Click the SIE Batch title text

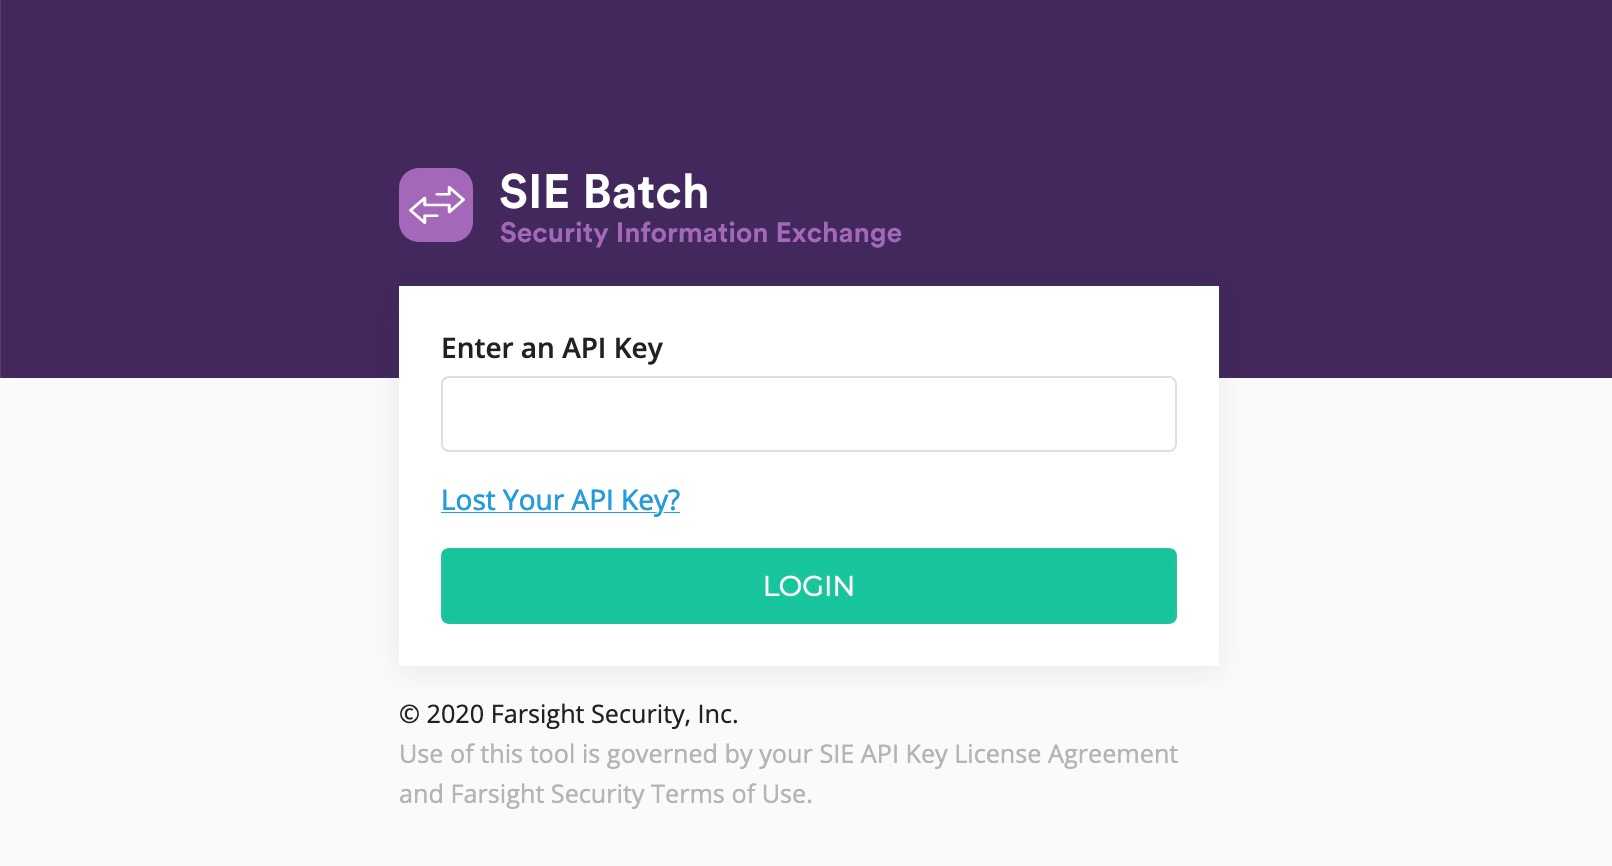point(604,191)
